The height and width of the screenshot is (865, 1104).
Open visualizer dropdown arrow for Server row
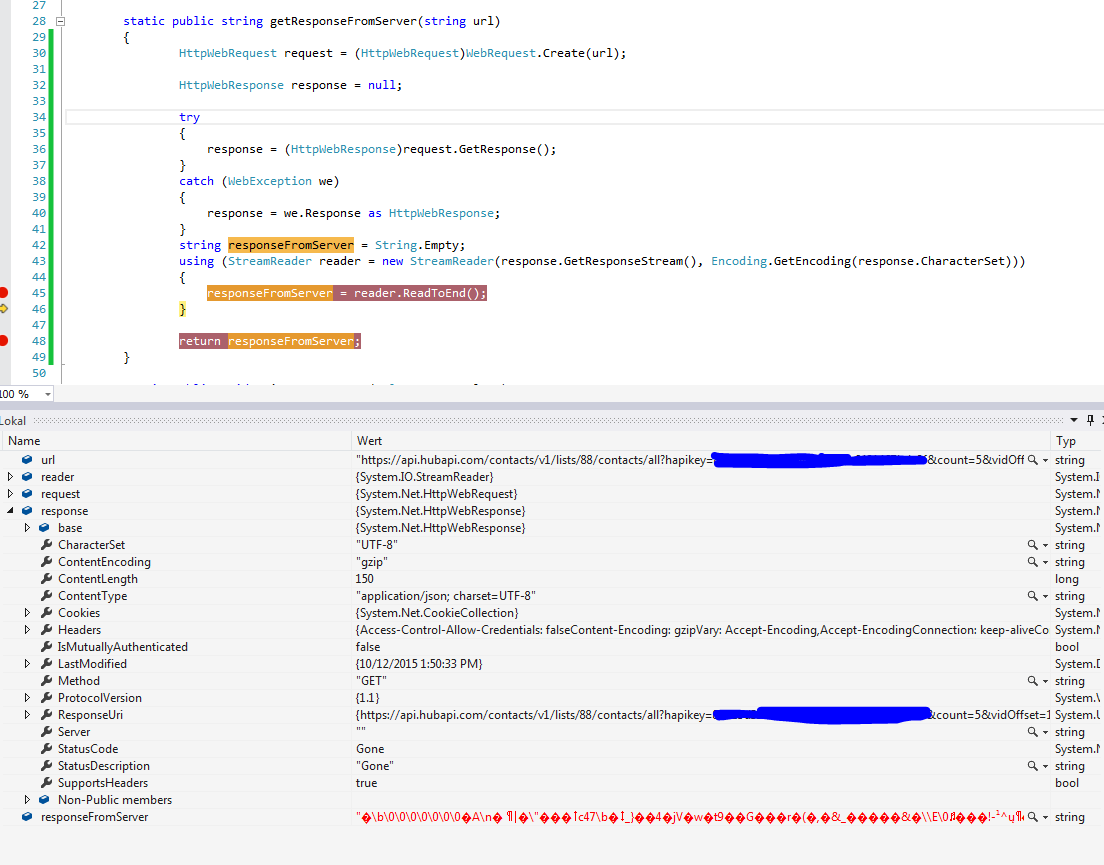click(1046, 733)
